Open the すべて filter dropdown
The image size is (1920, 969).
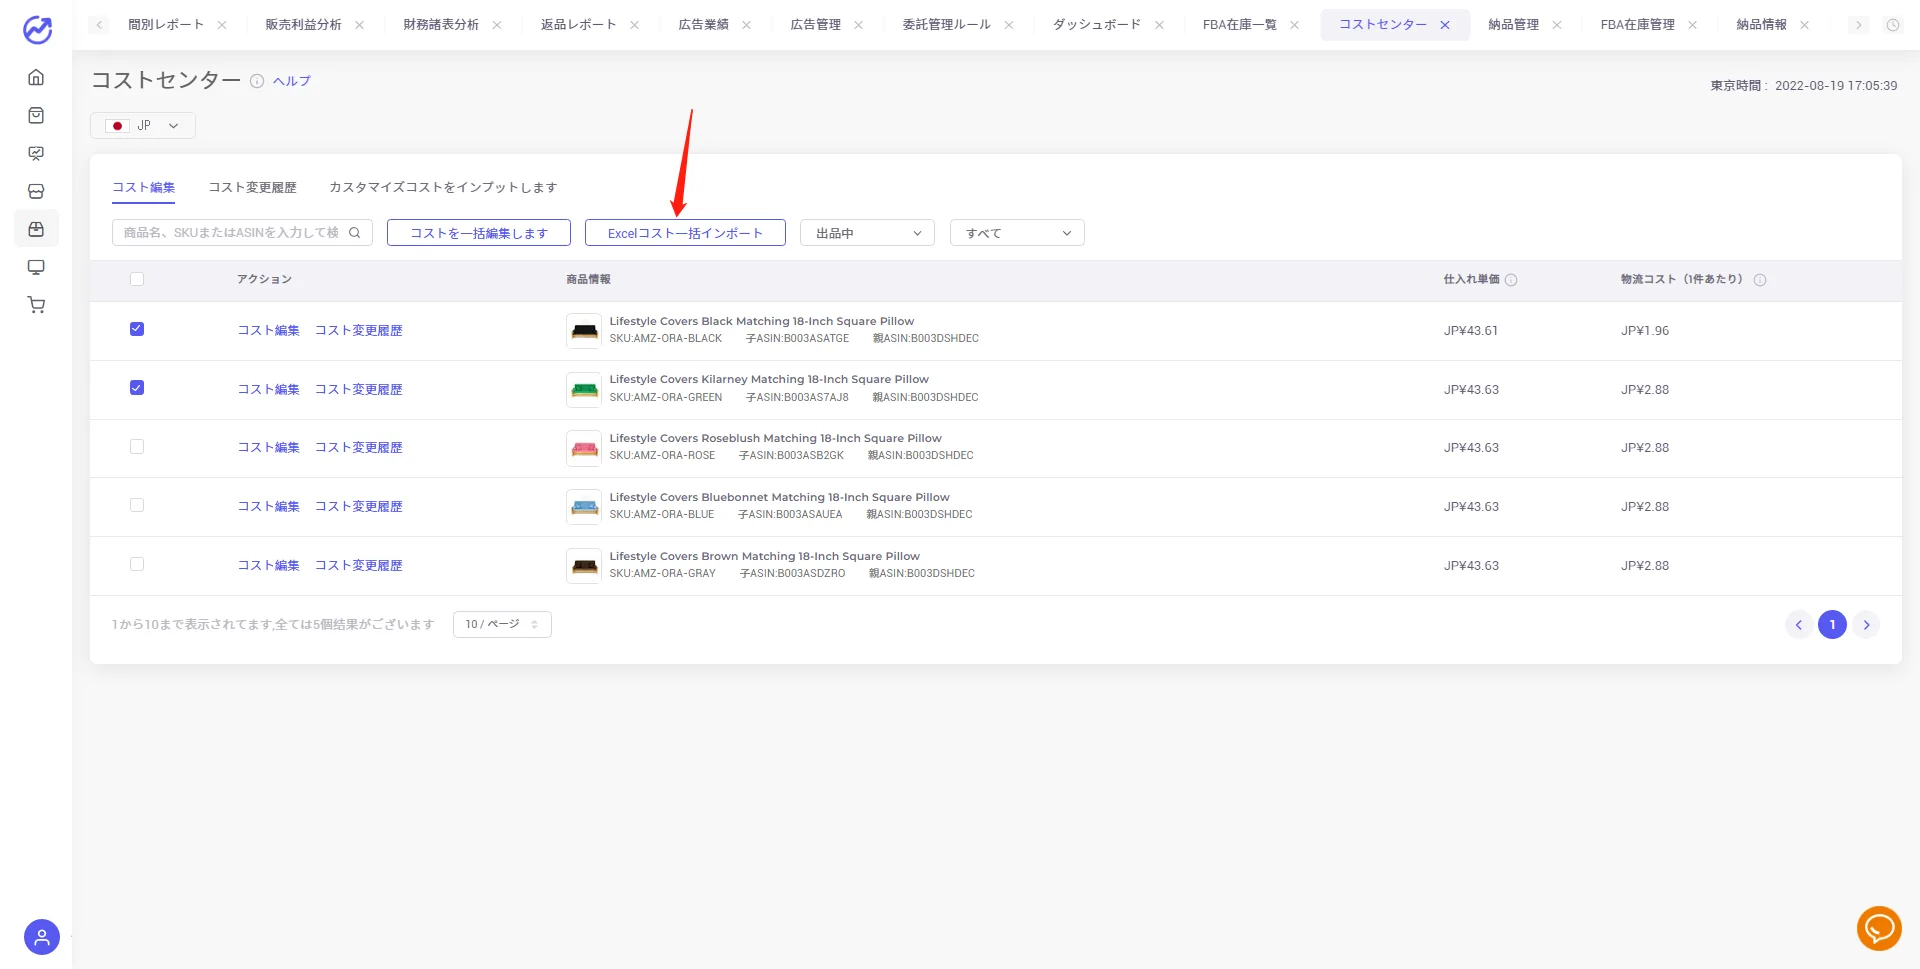point(1017,233)
